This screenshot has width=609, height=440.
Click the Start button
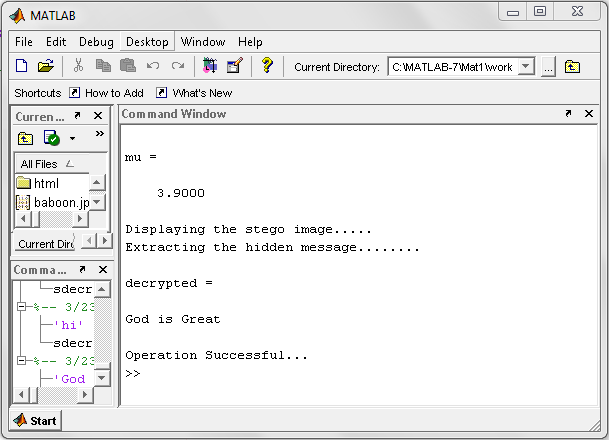point(35,420)
